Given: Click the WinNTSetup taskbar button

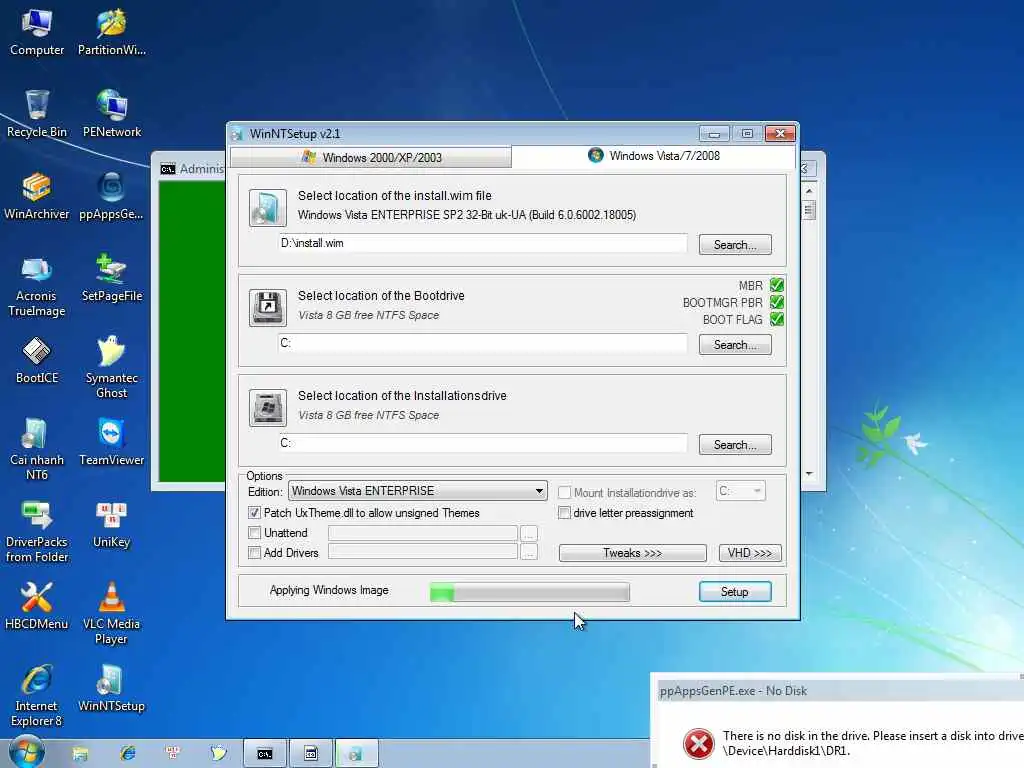Looking at the screenshot, I should (x=356, y=754).
